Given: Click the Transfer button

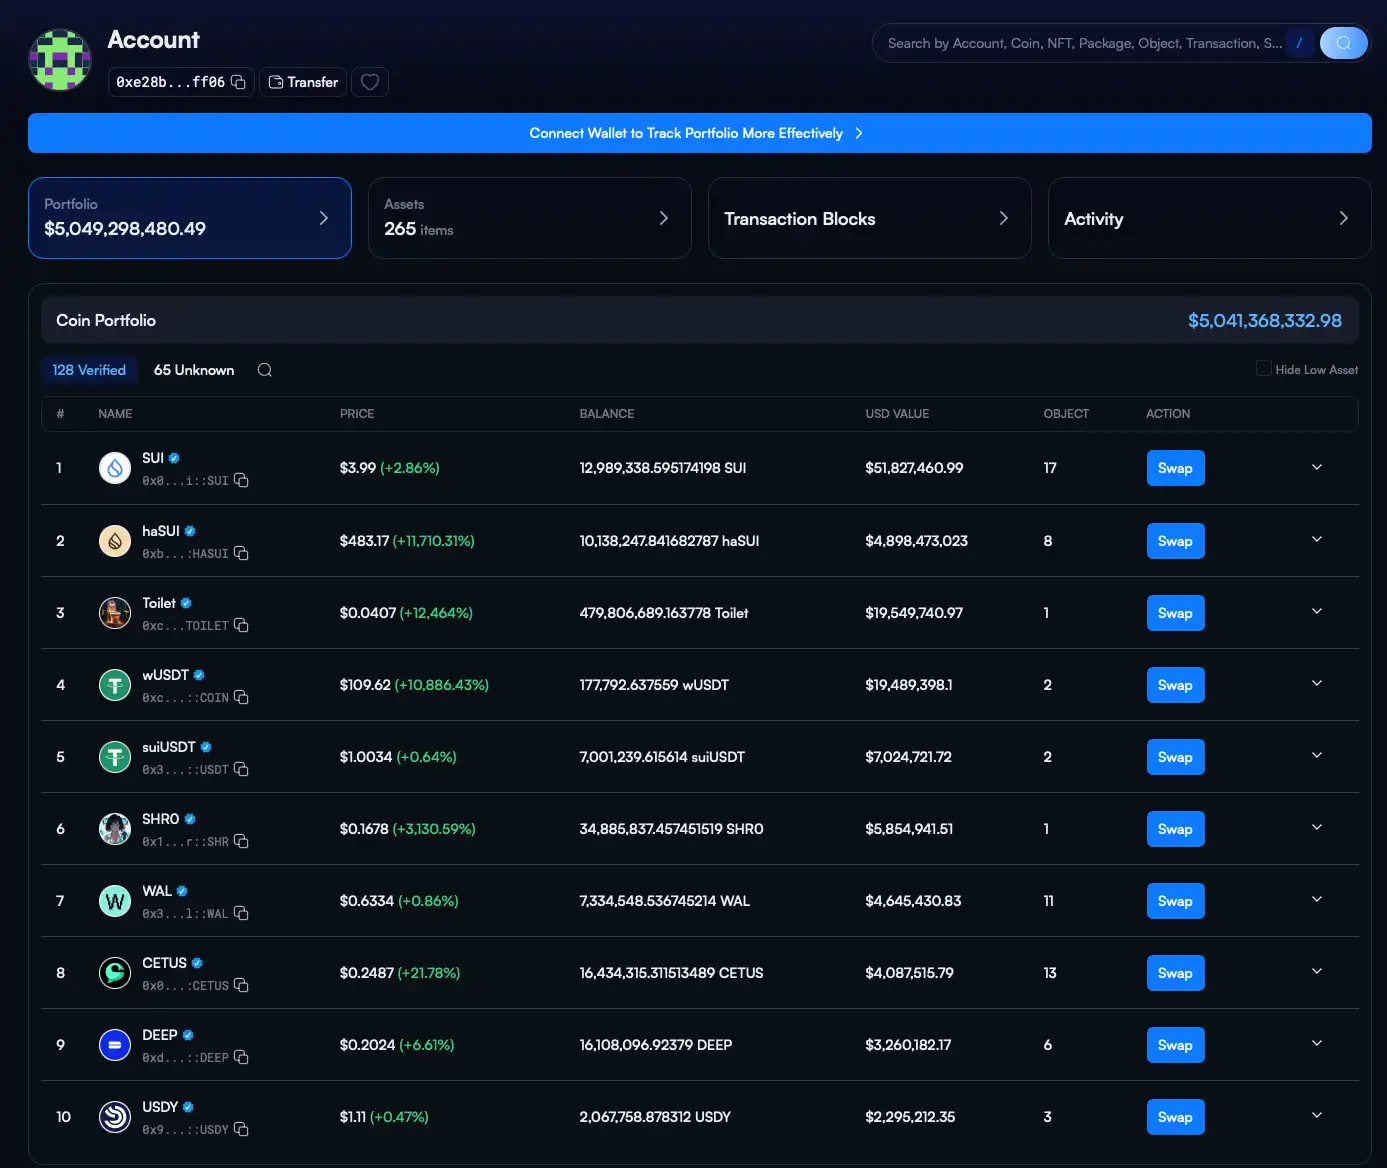Looking at the screenshot, I should pyautogui.click(x=303, y=82).
